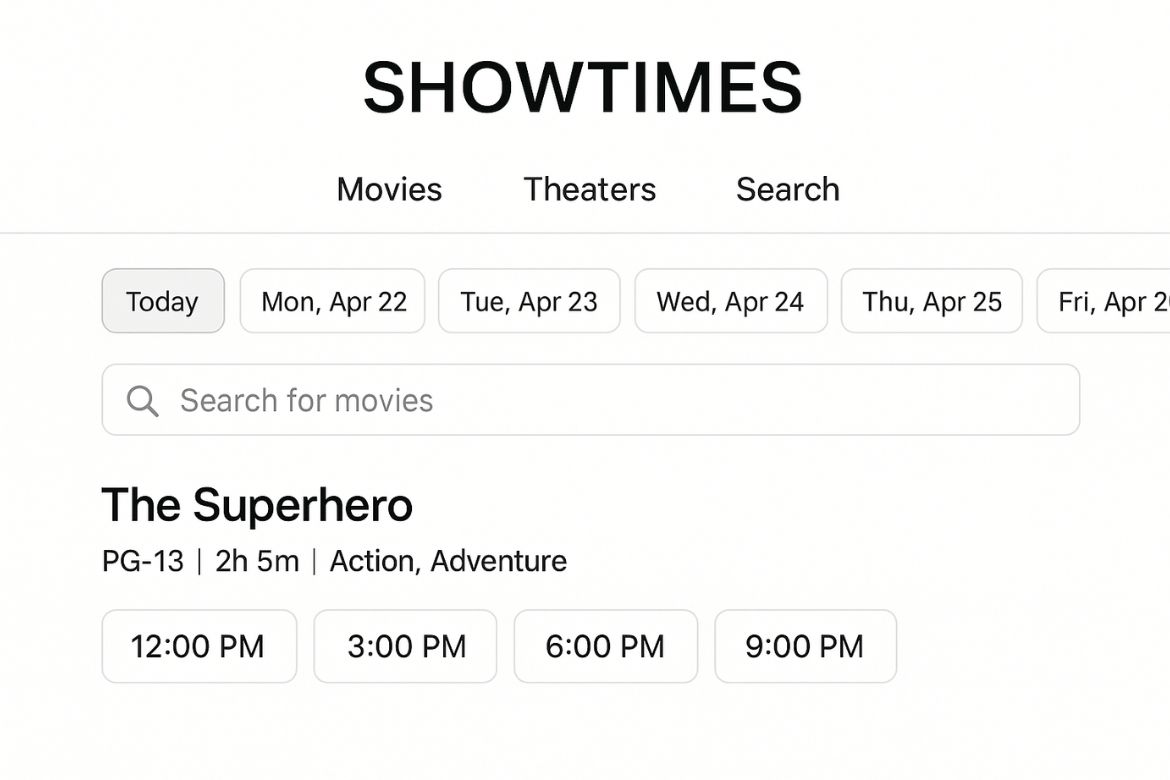Viewport: 1170px width, 780px height.
Task: Pick the Tue, Apr 23 date
Action: pos(529,301)
